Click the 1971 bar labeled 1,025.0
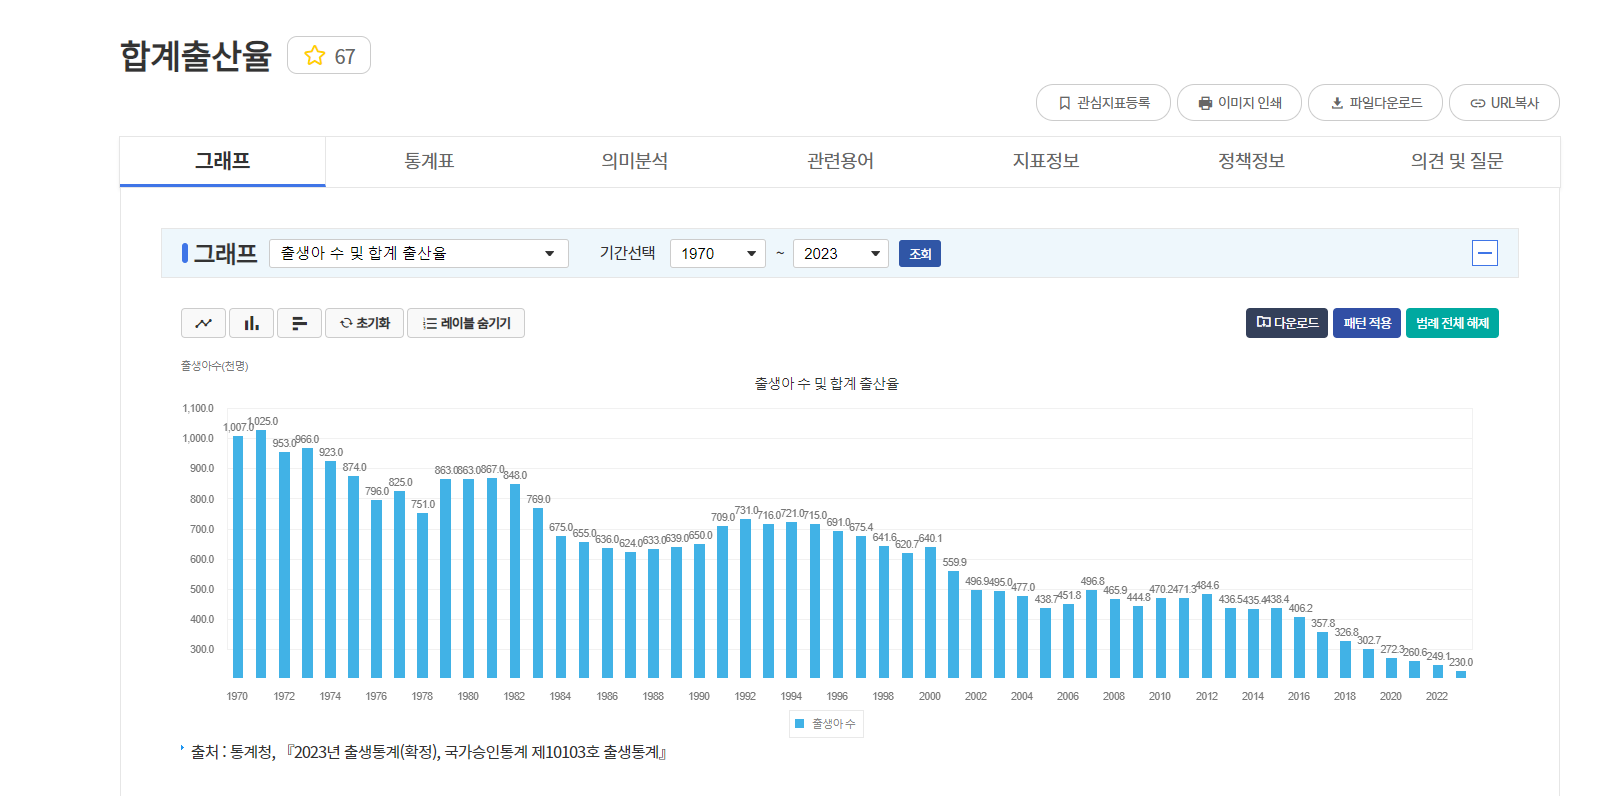1606x796 pixels. [261, 554]
